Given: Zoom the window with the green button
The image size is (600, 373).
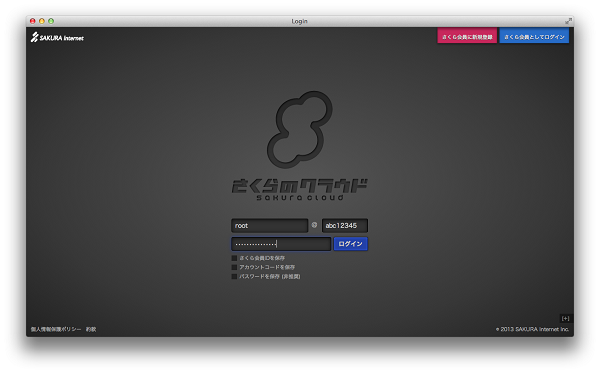Looking at the screenshot, I should pos(51,21).
